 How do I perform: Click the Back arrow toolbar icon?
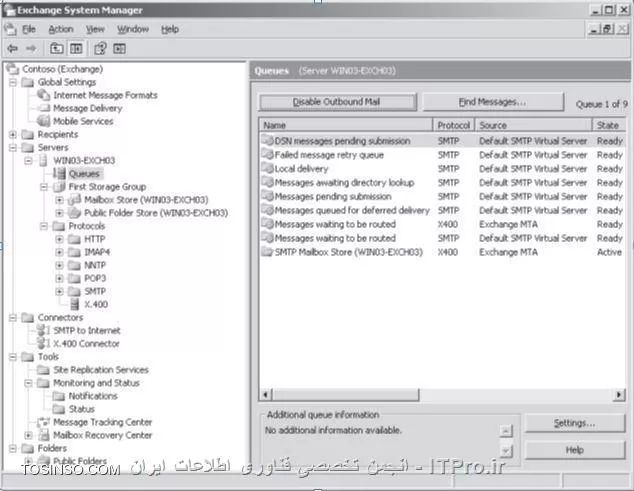[x=13, y=49]
